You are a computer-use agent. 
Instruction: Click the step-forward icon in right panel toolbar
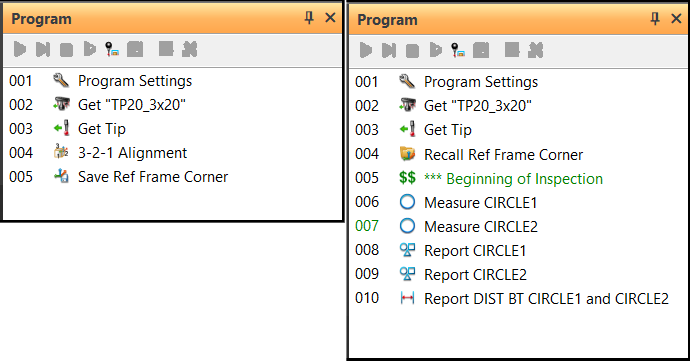click(389, 50)
